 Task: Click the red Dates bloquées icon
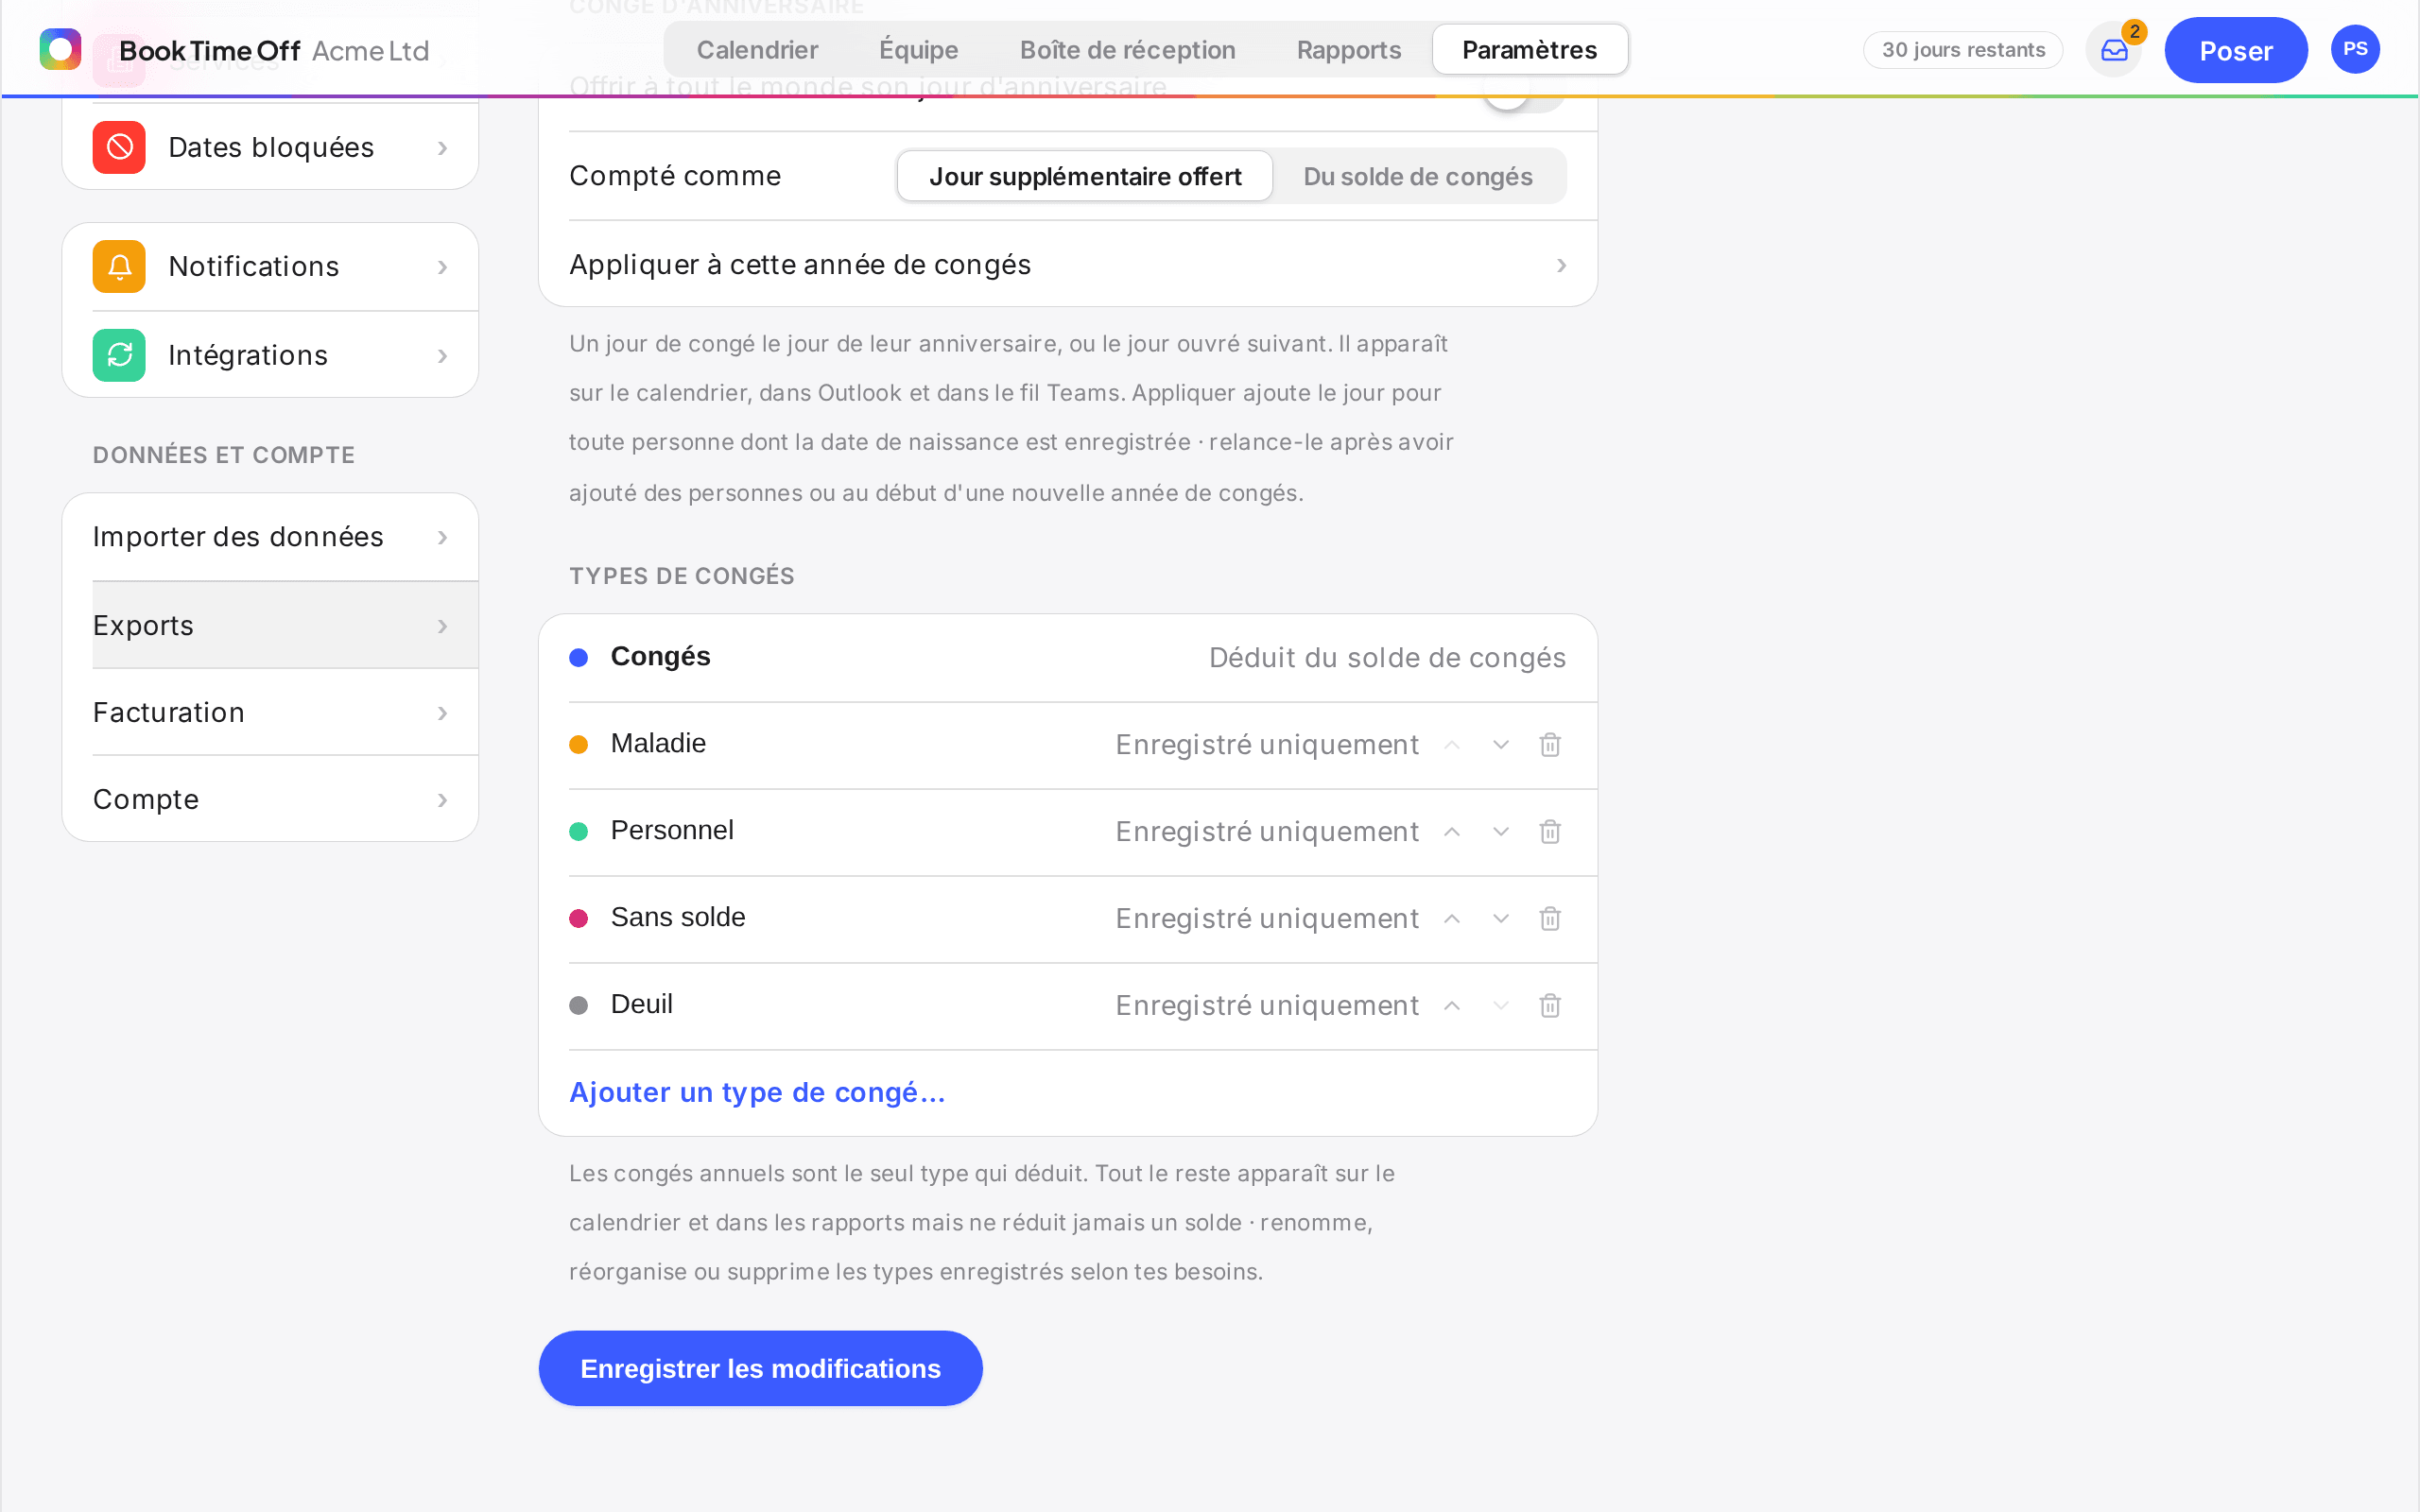point(119,147)
